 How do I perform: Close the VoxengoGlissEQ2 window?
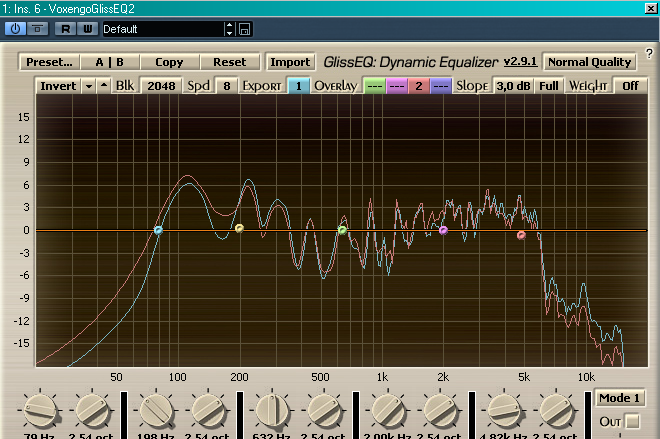coord(650,8)
